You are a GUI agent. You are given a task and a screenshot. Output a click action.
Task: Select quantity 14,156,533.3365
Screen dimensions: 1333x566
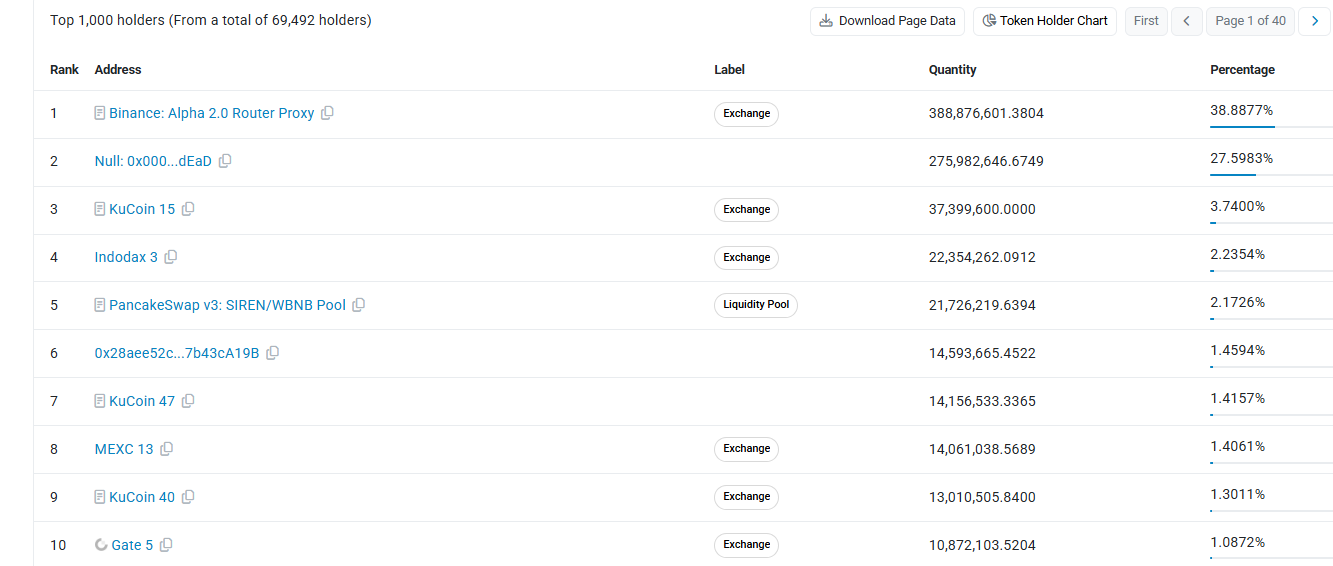[982, 402]
